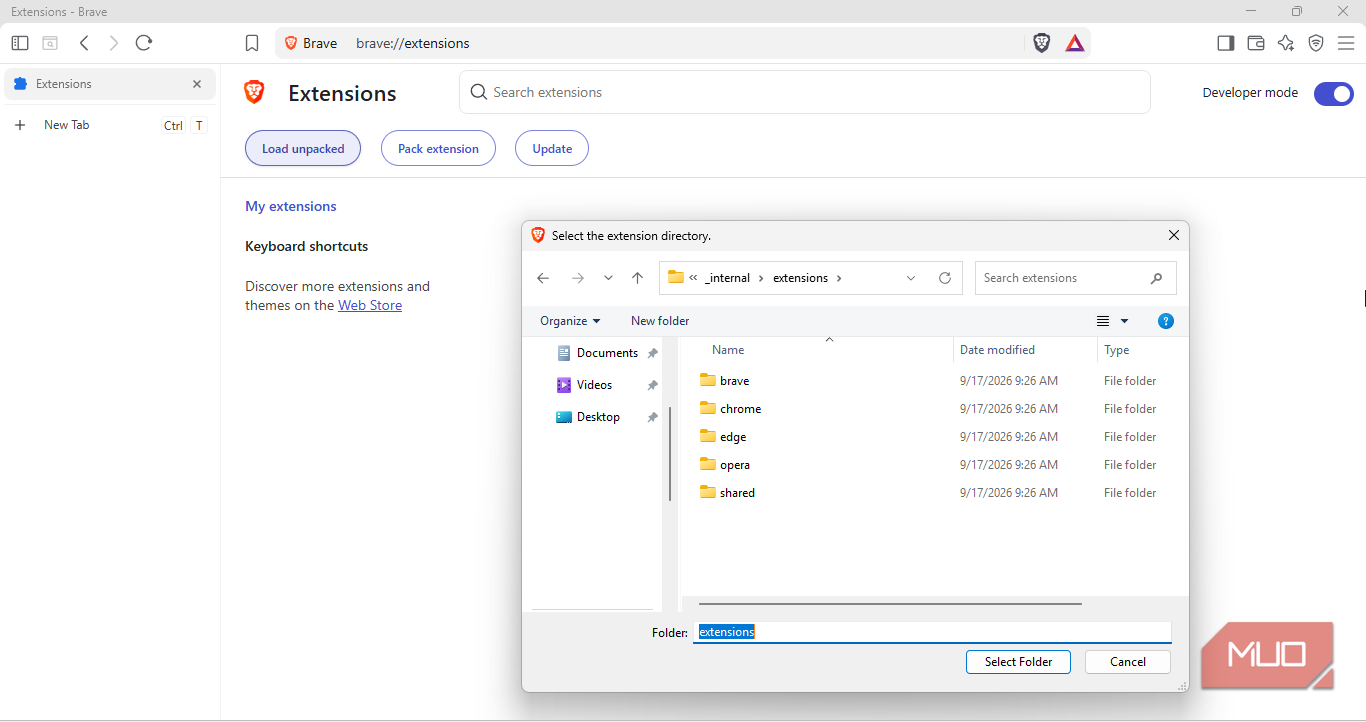Refresh the extensions folder listing

pos(945,278)
